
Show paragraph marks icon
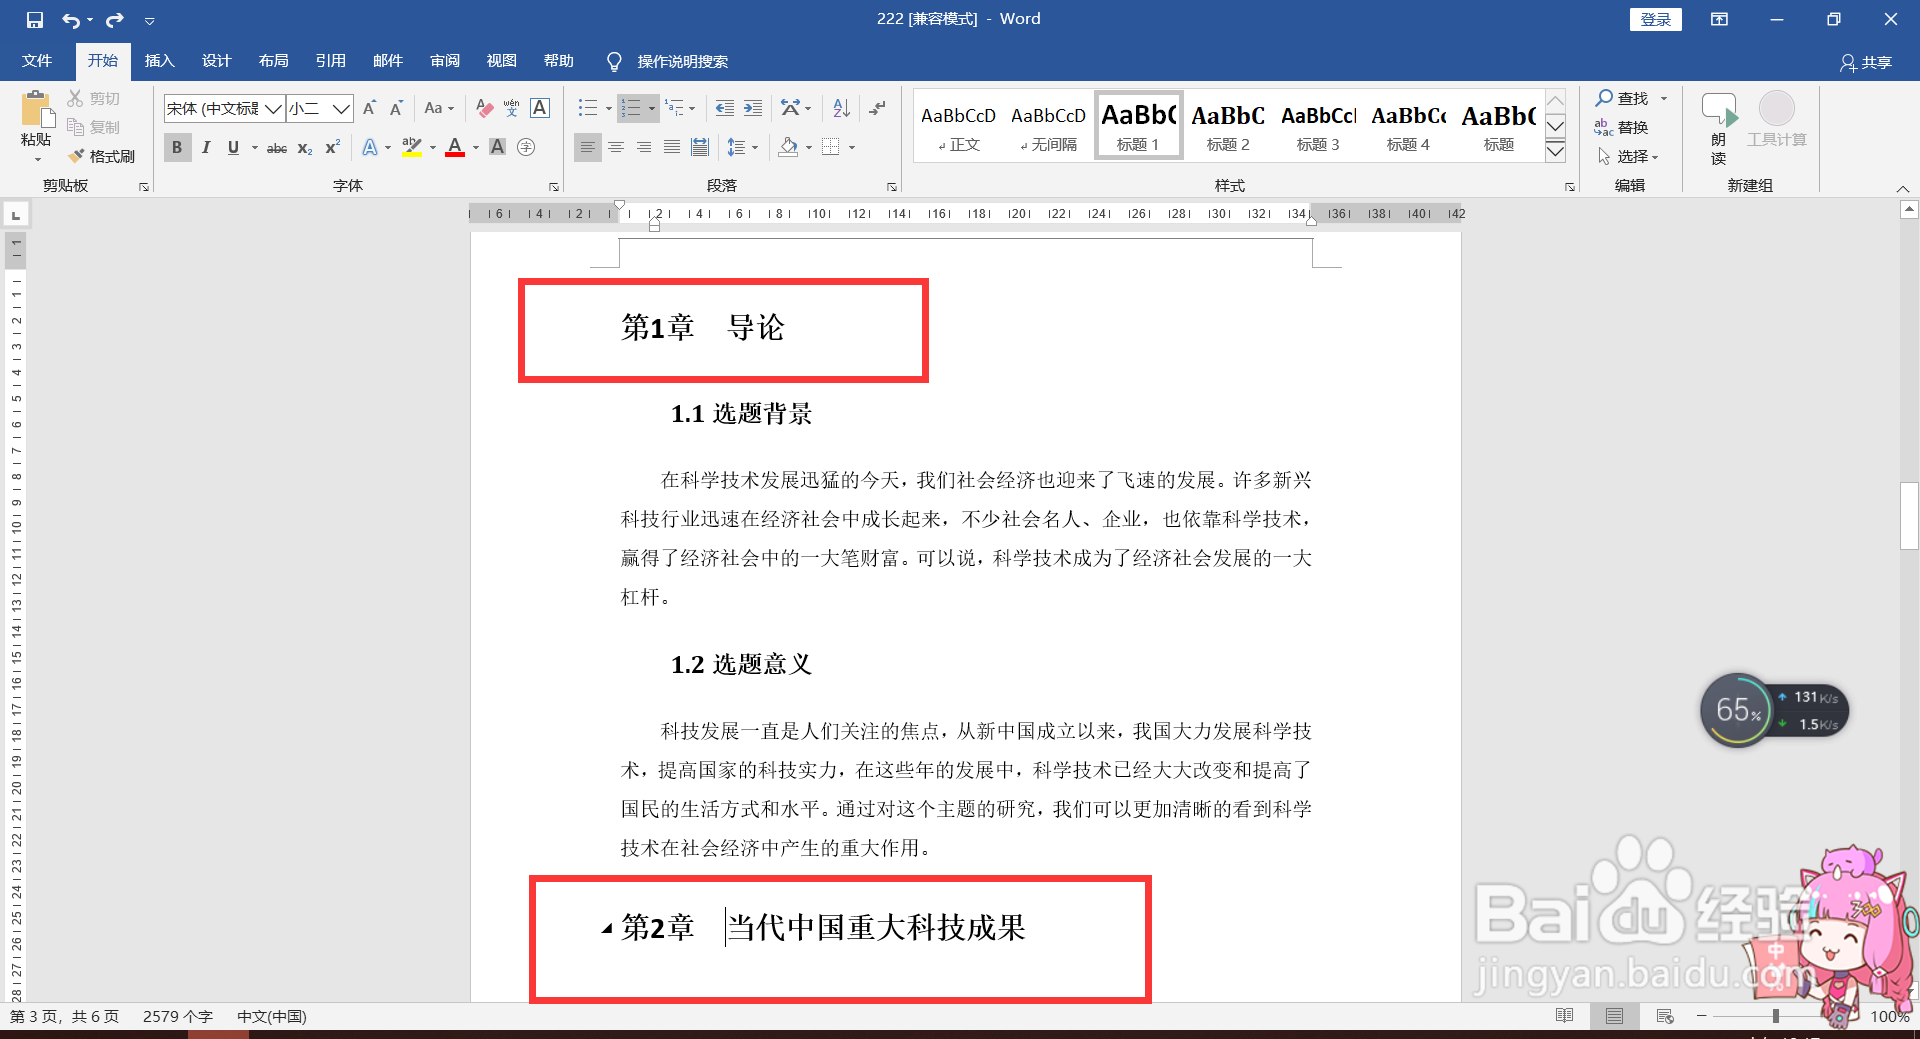point(878,108)
